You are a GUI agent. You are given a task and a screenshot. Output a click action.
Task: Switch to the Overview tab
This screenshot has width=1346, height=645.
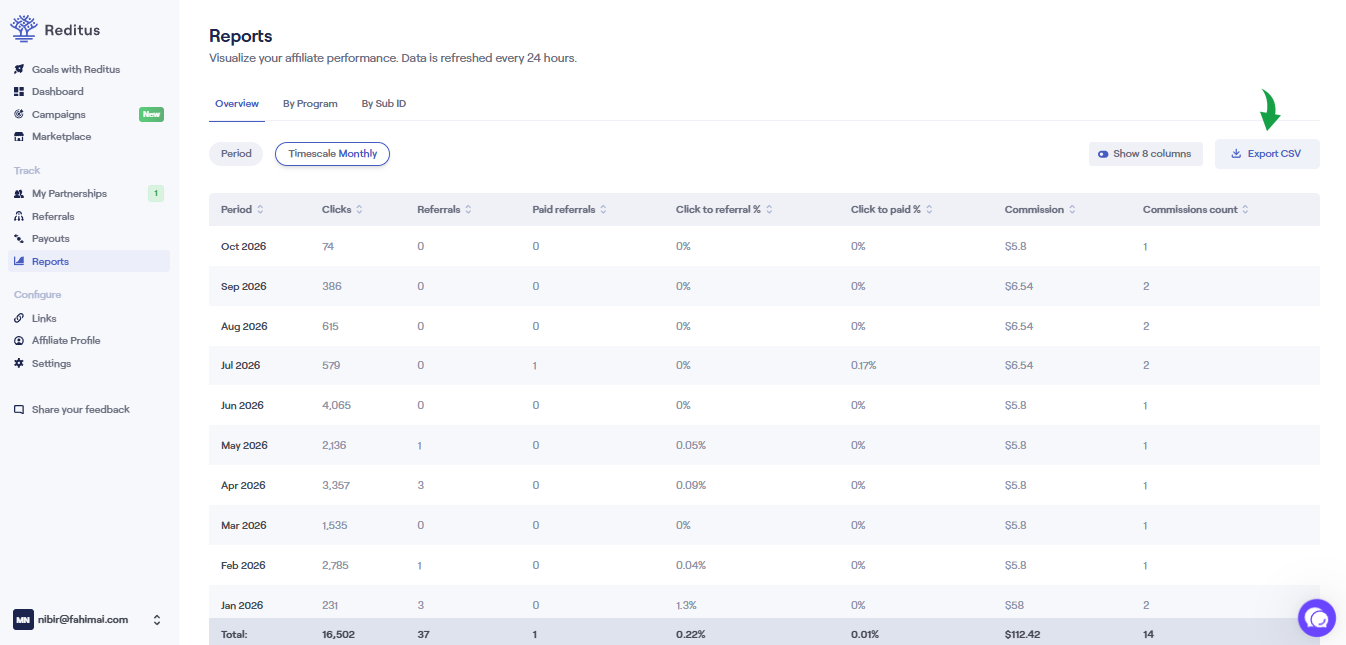(x=237, y=104)
